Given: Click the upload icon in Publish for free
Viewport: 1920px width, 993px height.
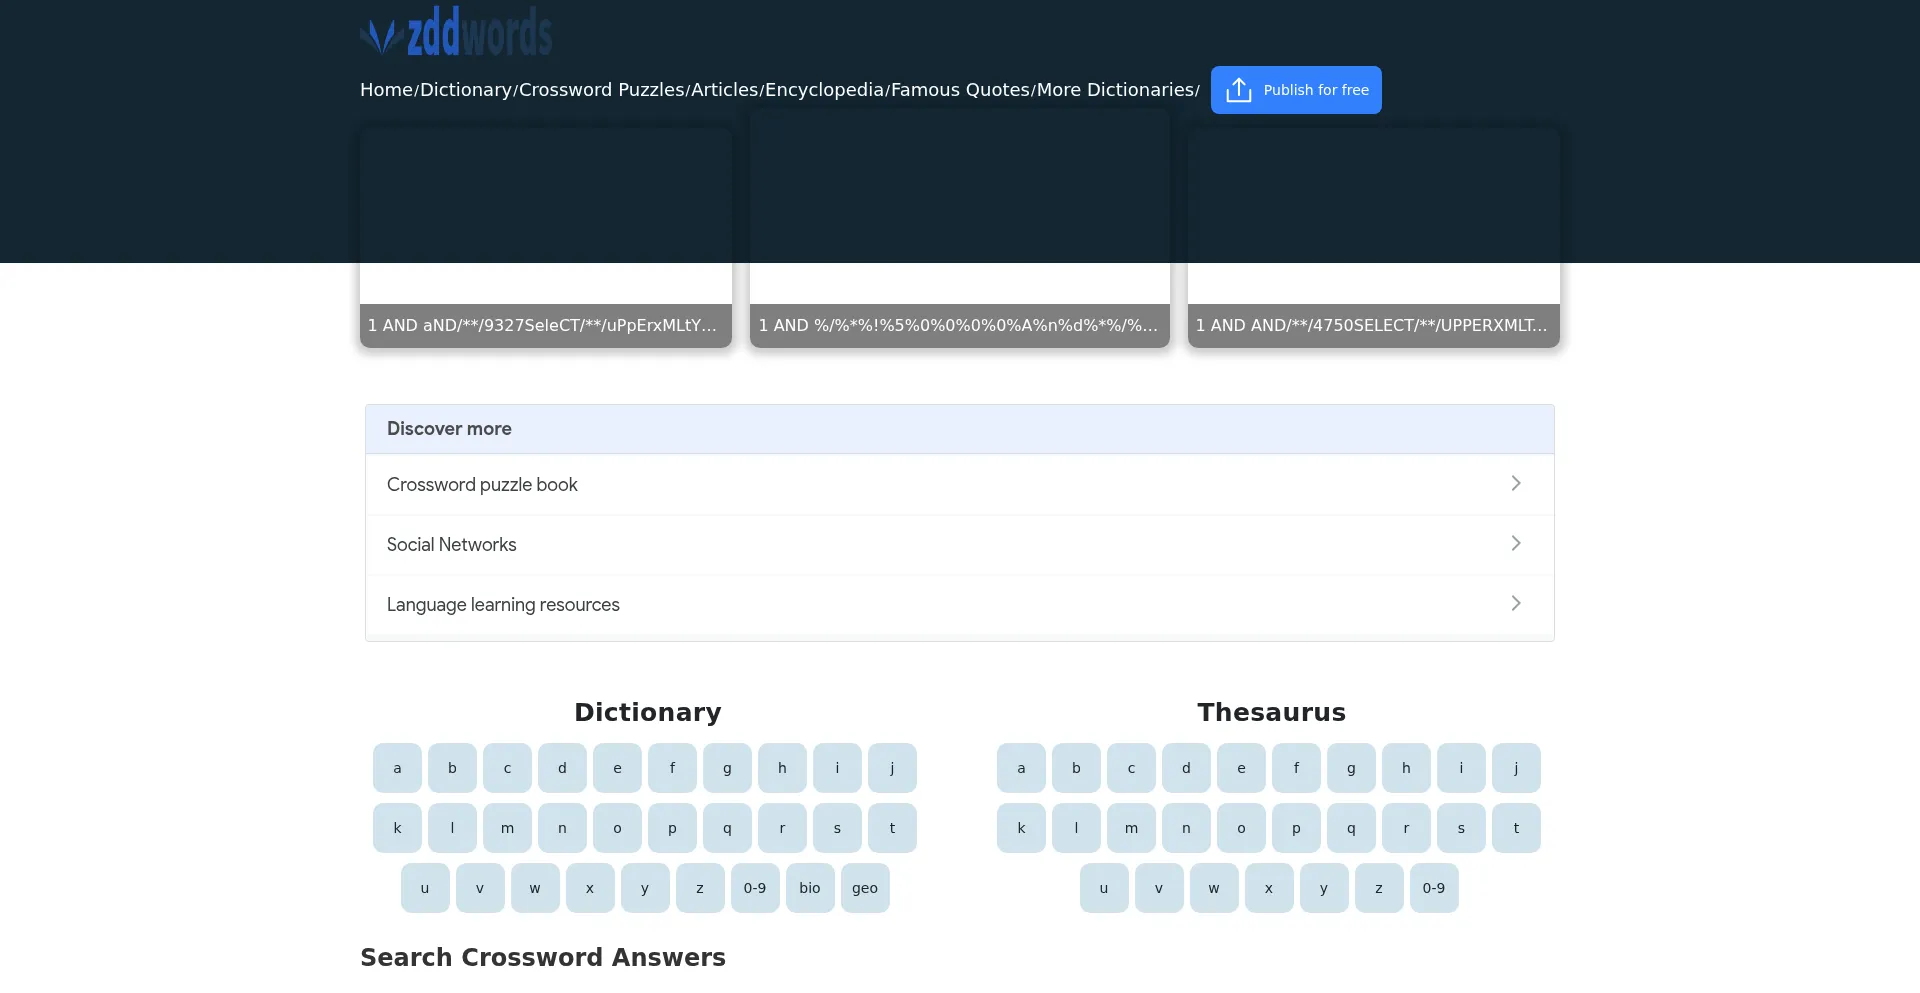Looking at the screenshot, I should click(x=1238, y=90).
